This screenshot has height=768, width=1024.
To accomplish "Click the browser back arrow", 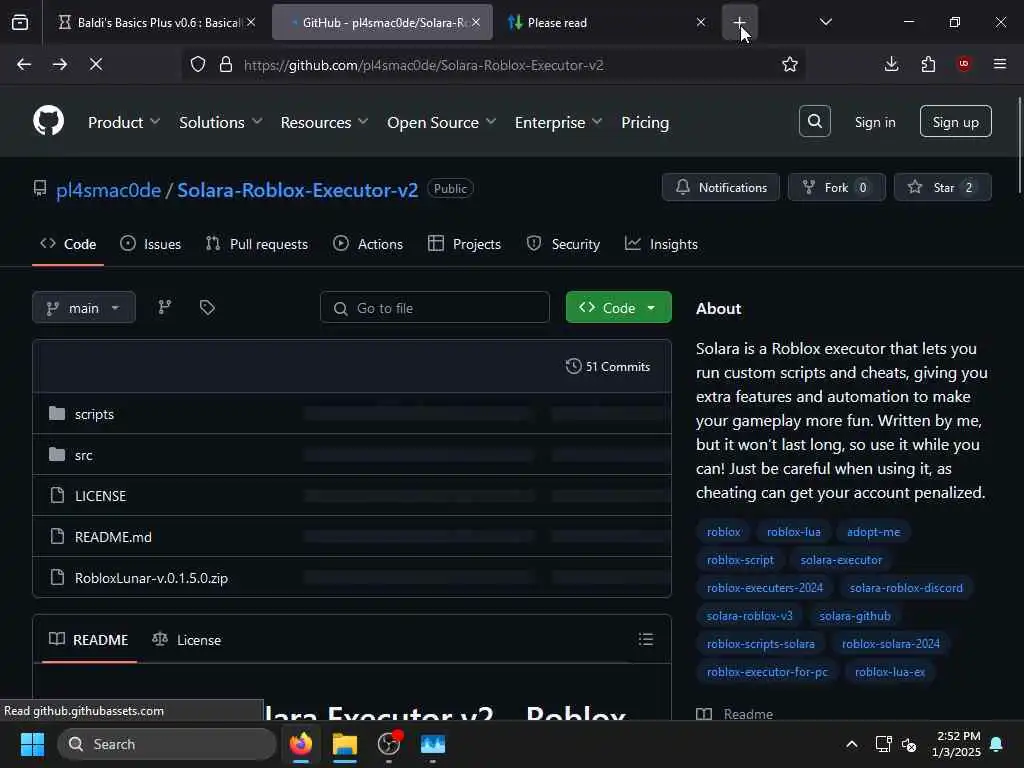I will [x=24, y=64].
